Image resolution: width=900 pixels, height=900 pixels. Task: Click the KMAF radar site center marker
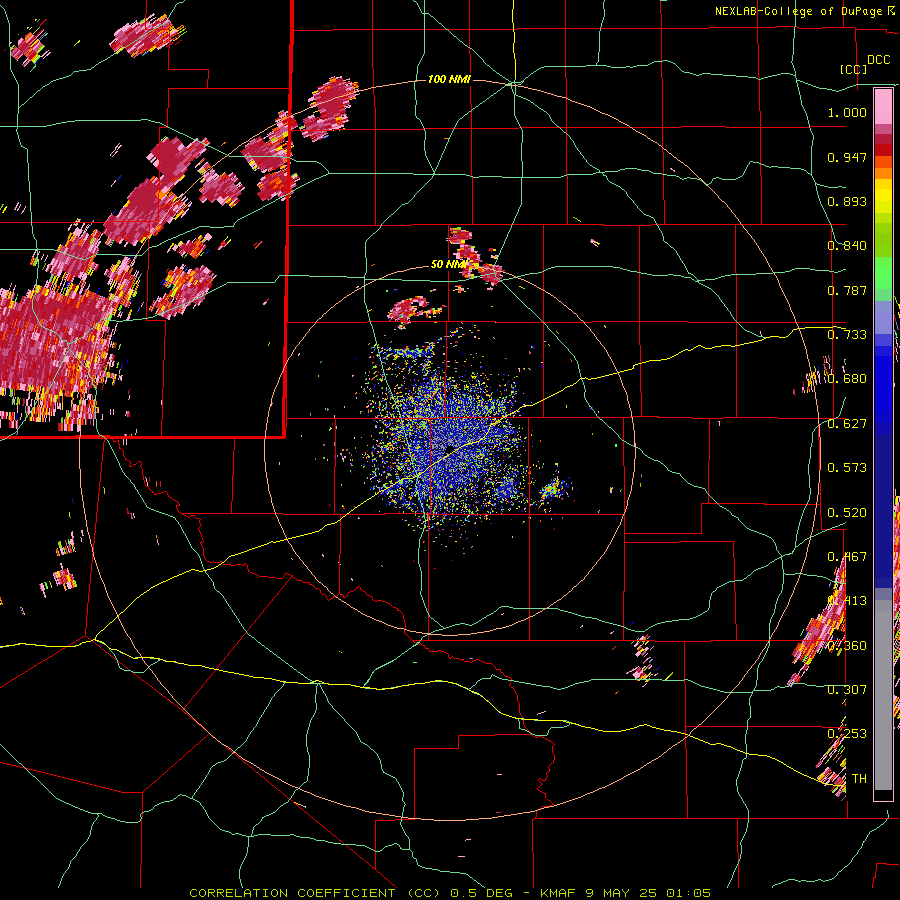[x=450, y=448]
